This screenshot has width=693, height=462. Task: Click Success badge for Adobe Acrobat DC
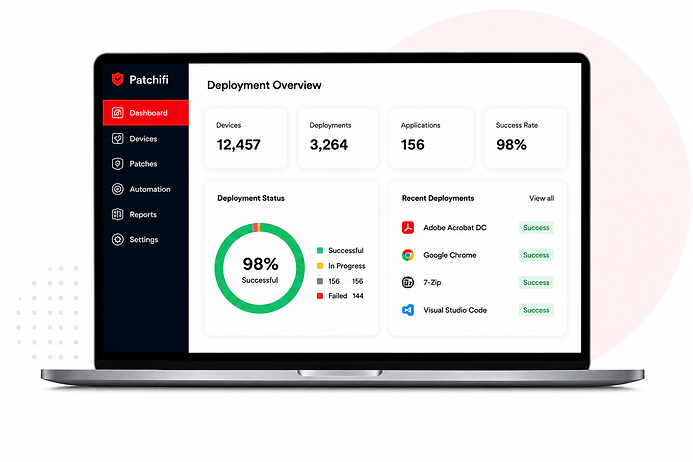(x=536, y=228)
